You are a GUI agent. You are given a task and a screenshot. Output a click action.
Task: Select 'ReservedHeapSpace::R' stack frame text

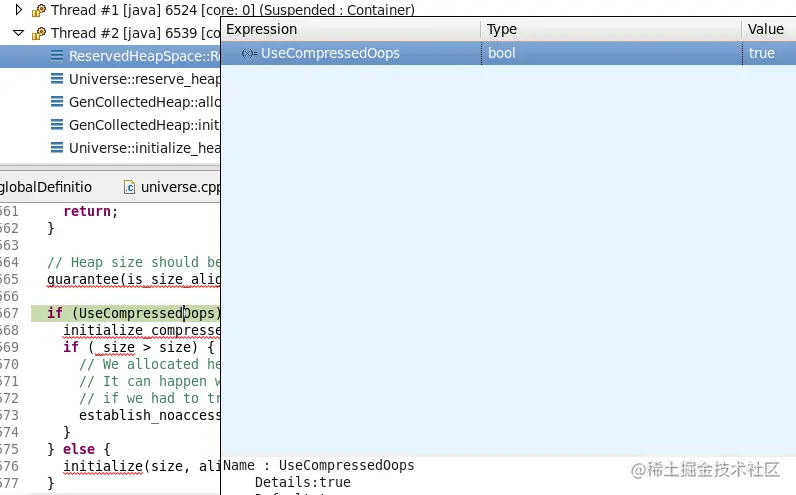coord(145,56)
